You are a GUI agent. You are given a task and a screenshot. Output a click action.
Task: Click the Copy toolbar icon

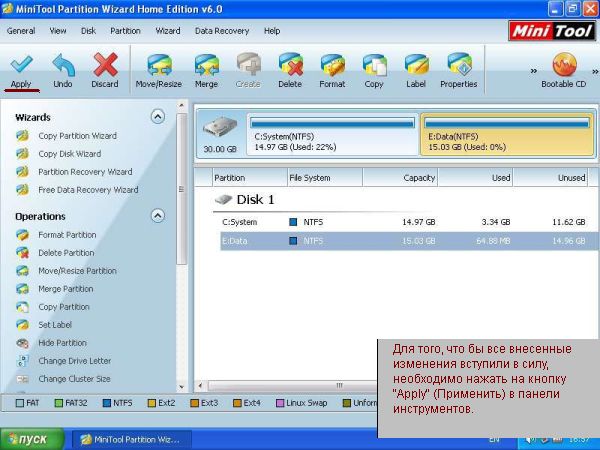(375, 65)
